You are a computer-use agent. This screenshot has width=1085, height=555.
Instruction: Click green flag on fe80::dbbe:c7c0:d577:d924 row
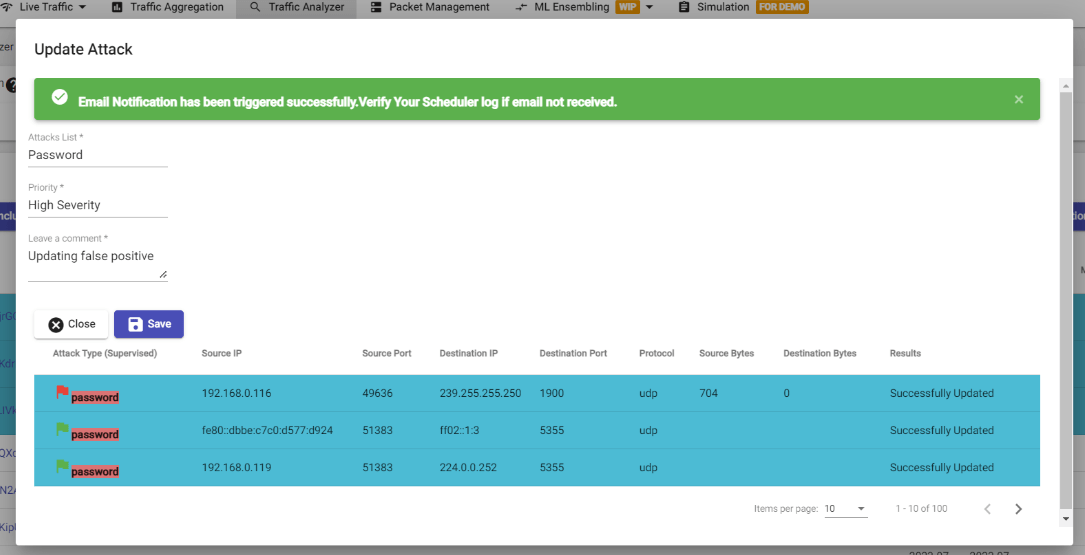point(62,429)
